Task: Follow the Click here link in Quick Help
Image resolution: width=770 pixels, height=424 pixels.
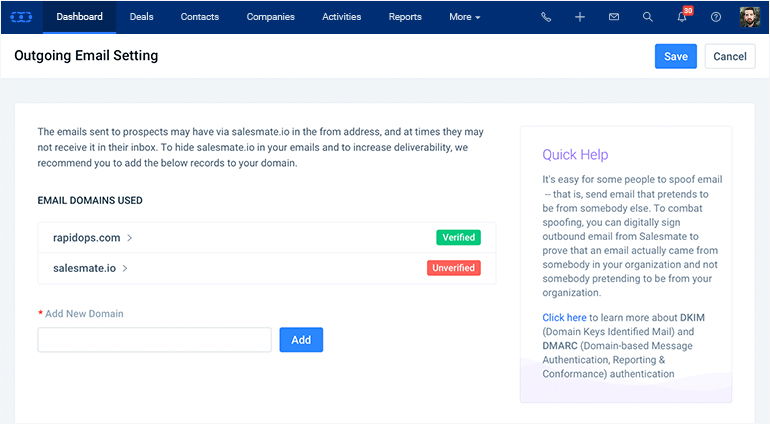Action: point(564,318)
